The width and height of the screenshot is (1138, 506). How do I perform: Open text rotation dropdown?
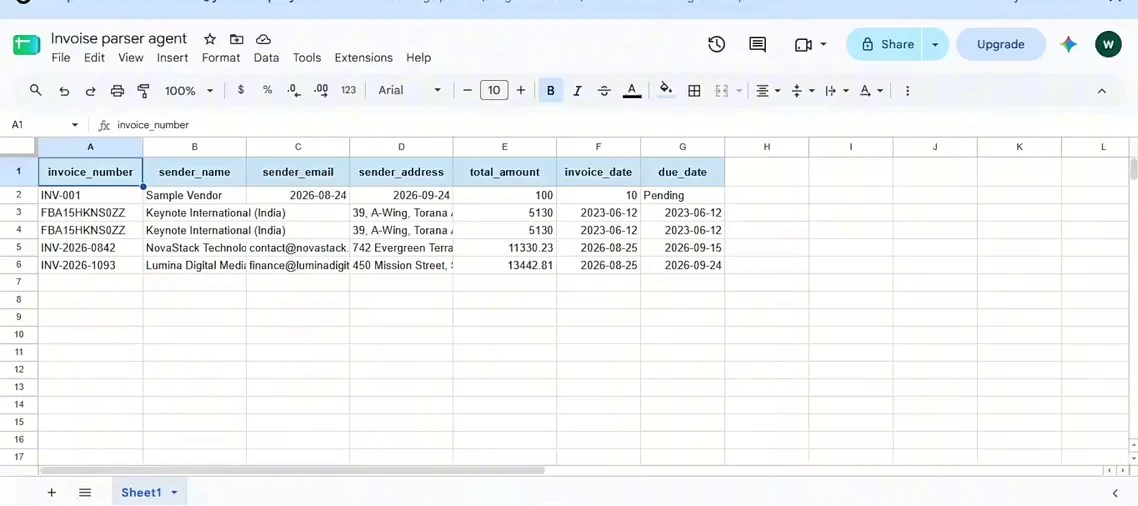(x=871, y=91)
